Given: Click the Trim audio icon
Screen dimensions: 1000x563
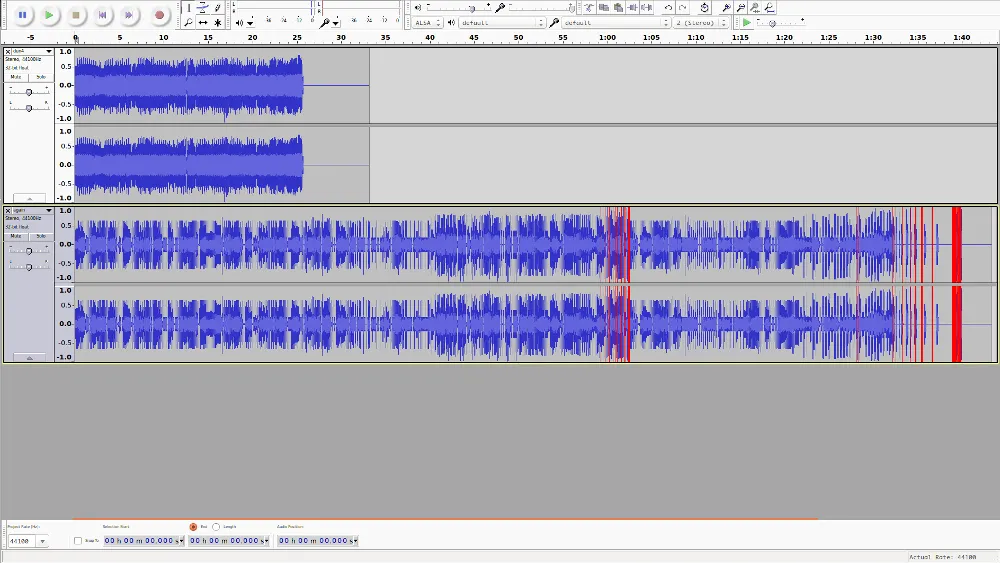Looking at the screenshot, I should [x=633, y=8].
